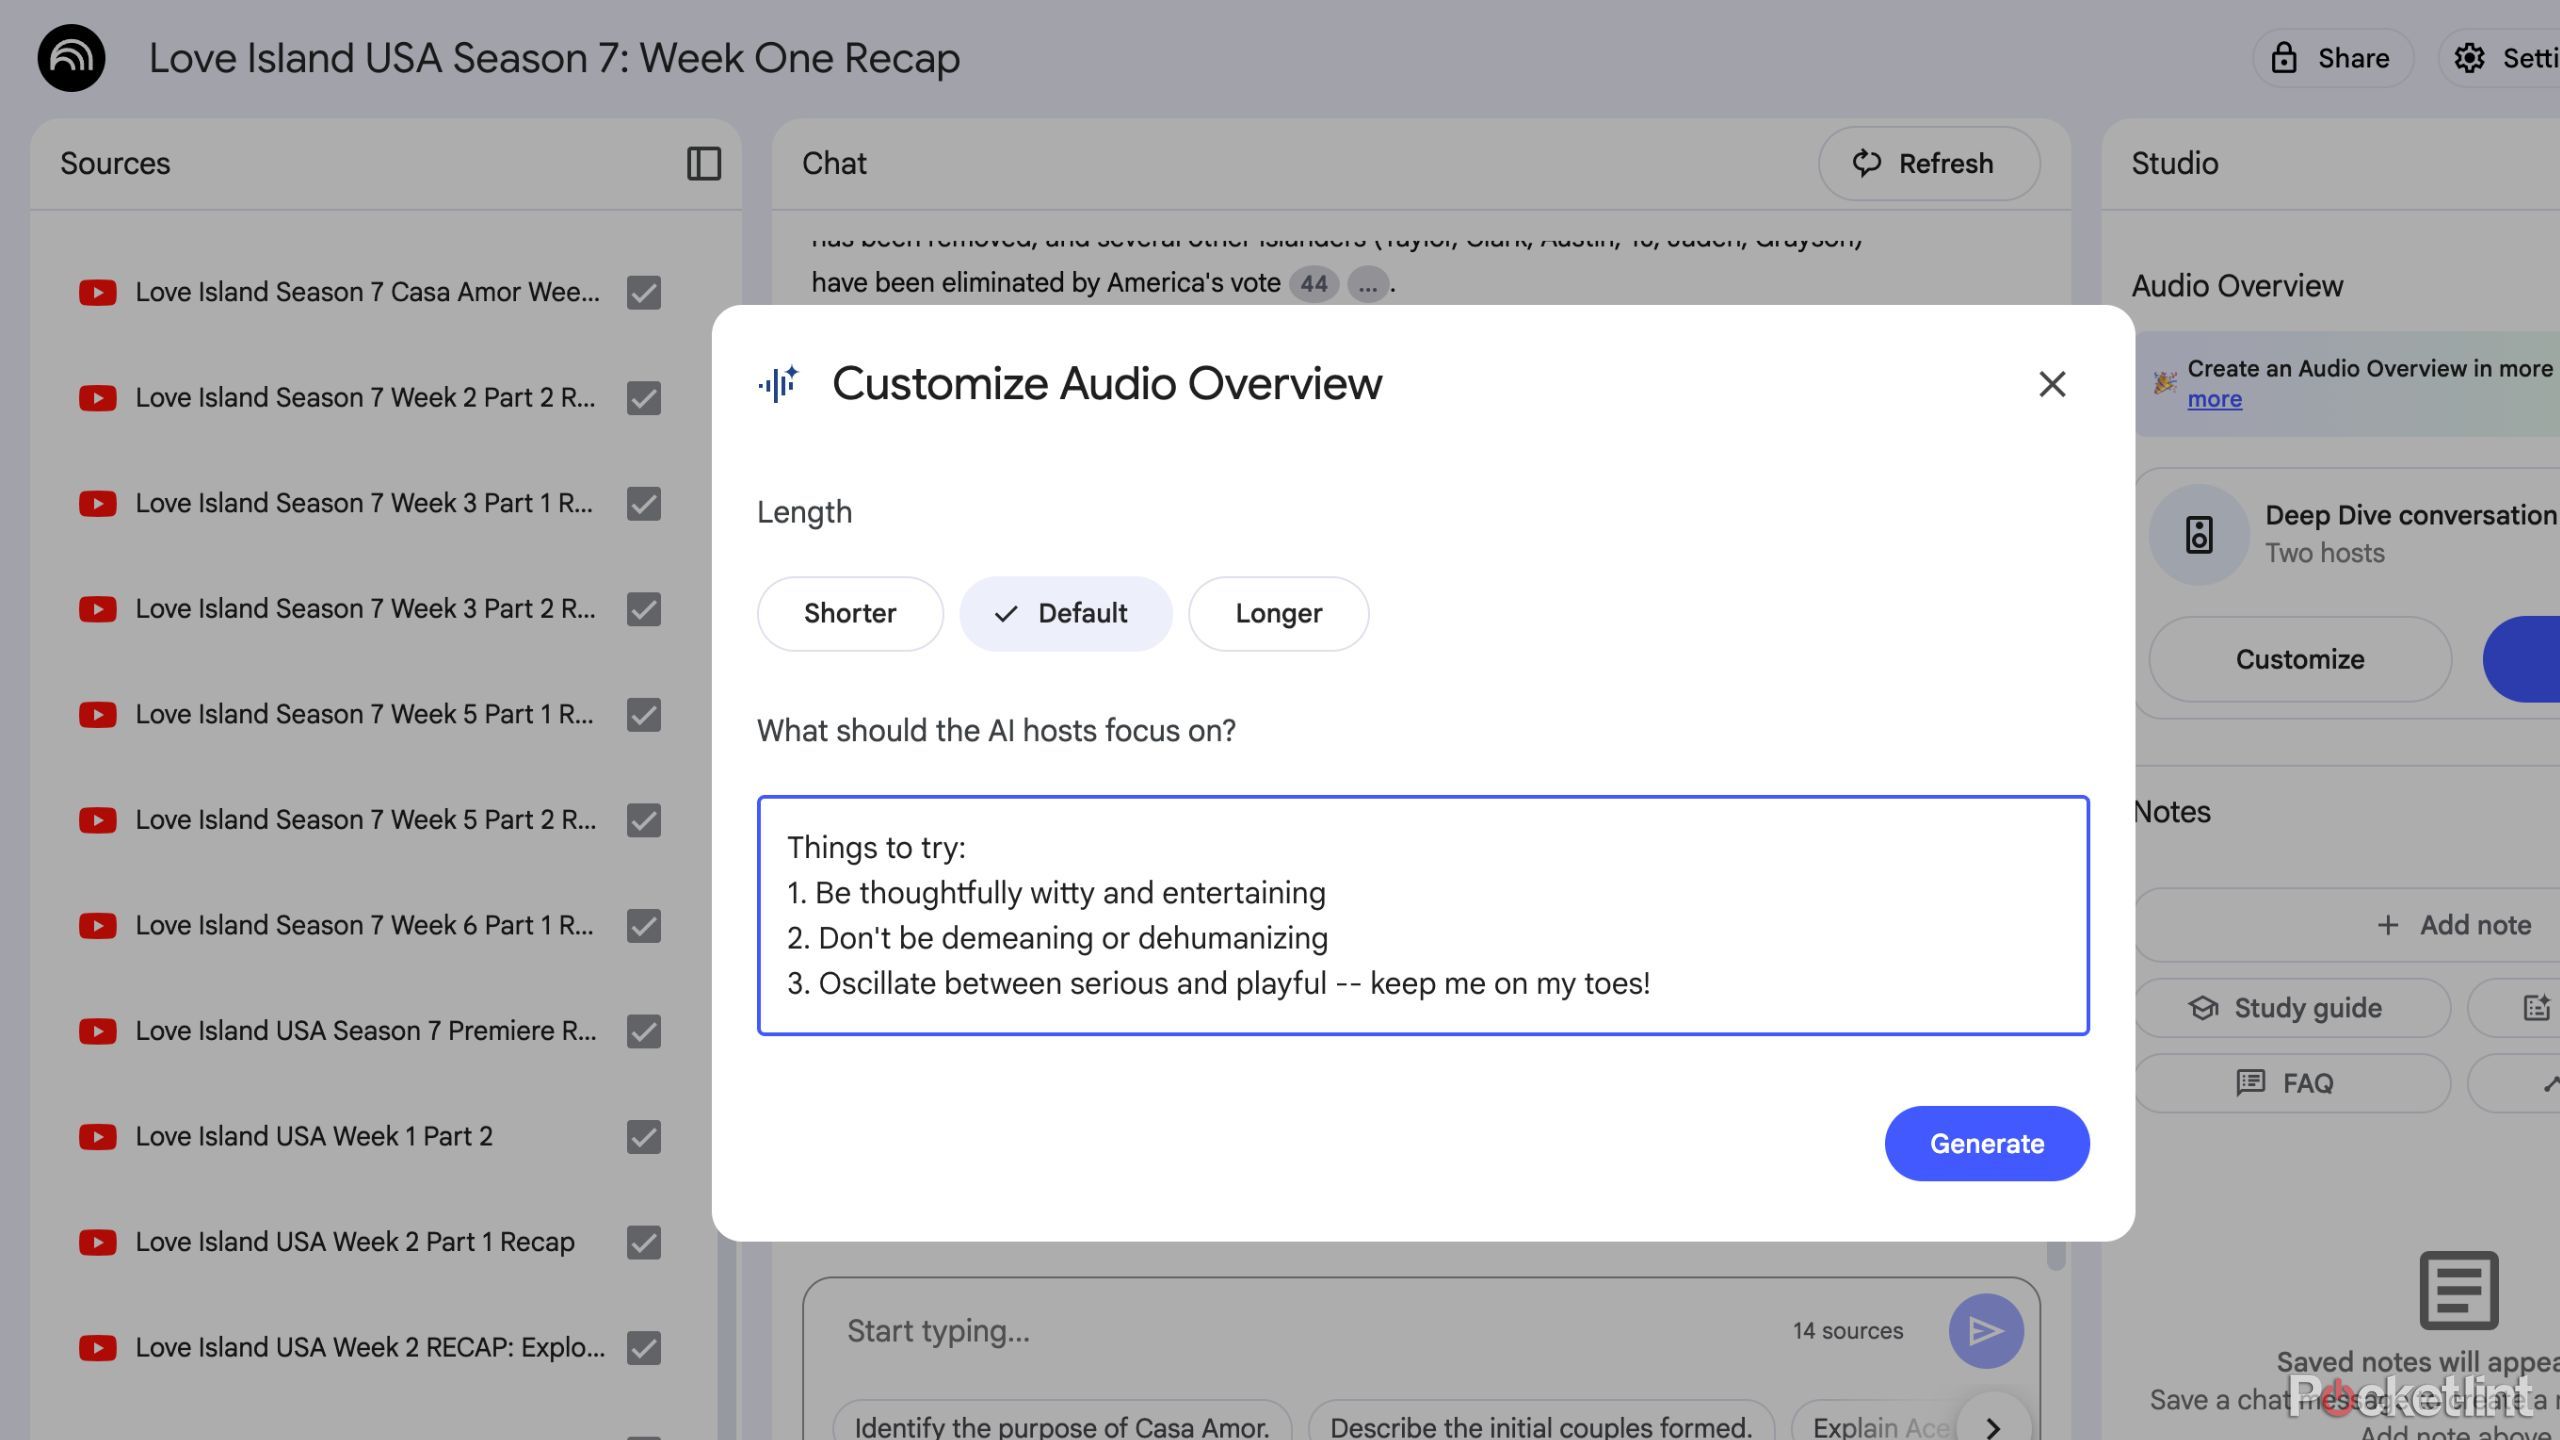Click the Deep Dive conversation speaker icon
Screen dimensions: 2560x1440
tap(2198, 534)
